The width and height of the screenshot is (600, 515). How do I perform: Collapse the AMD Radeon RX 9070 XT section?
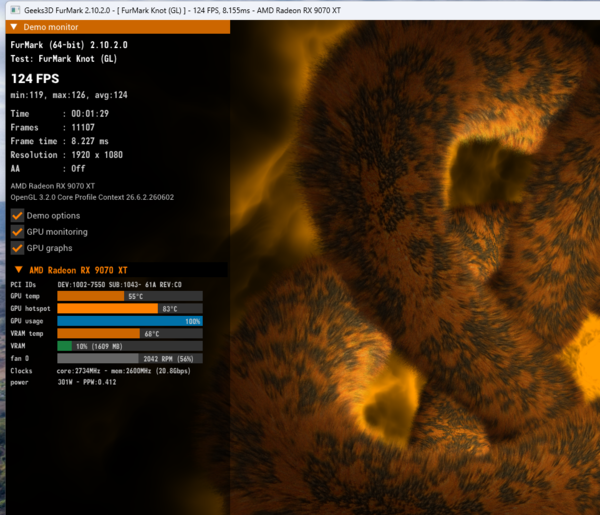point(18,270)
